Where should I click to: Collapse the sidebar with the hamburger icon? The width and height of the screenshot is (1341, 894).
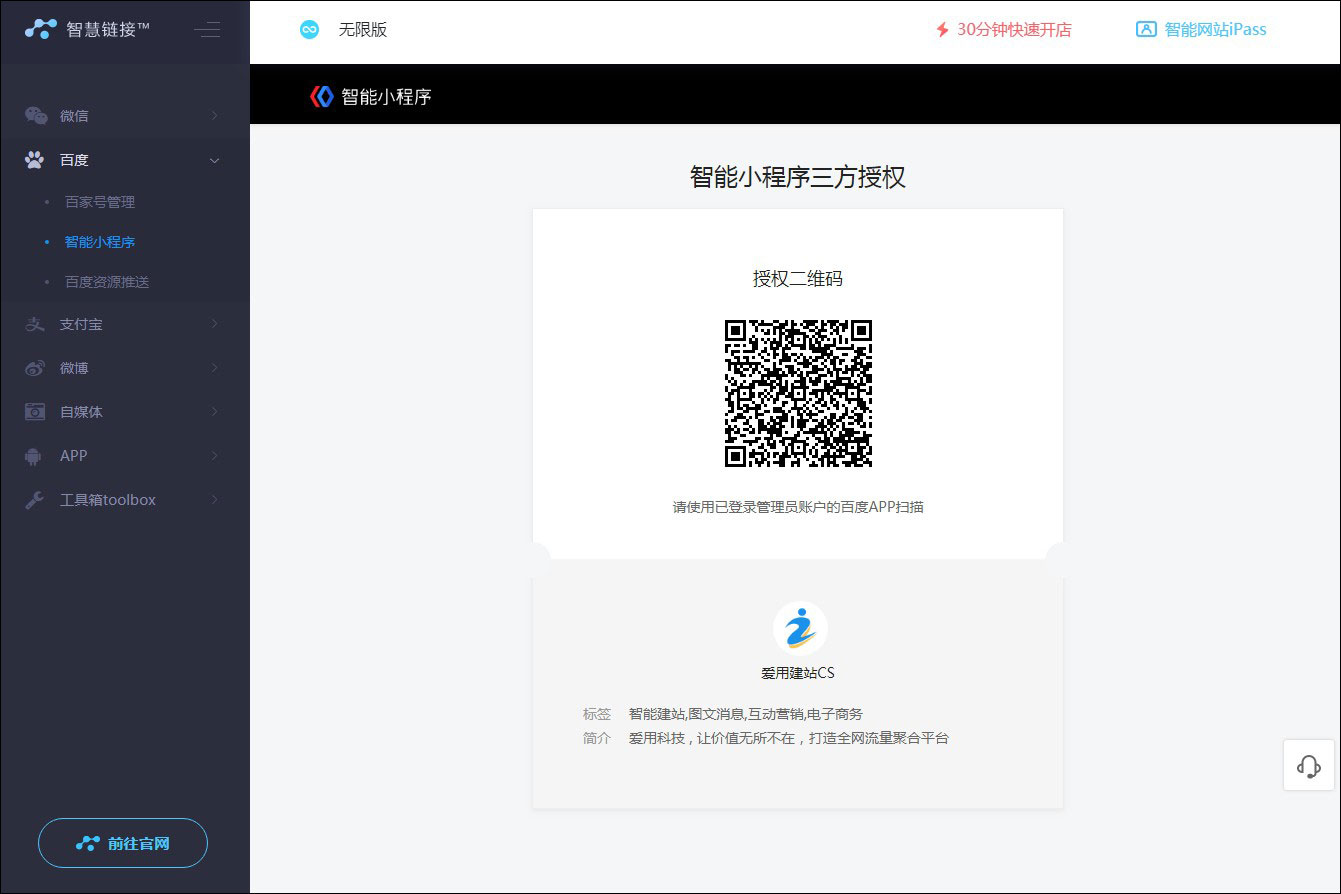(x=207, y=30)
